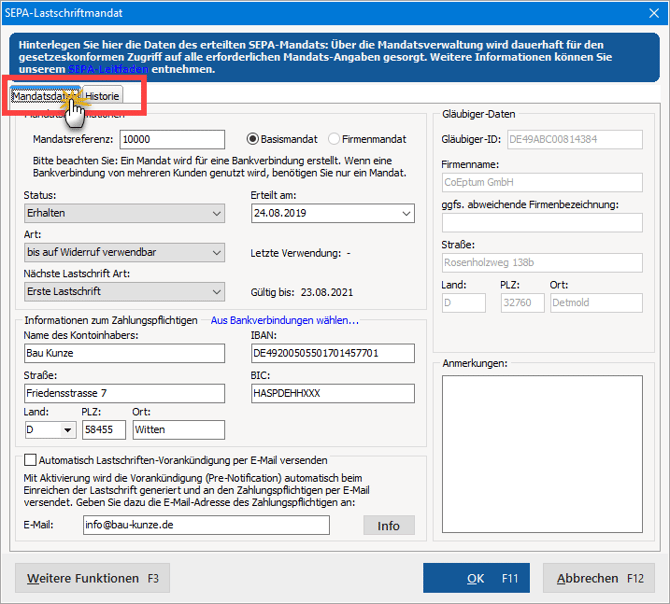Choose the Firmenmandat radio option
Viewport: 670px width, 604px height.
(334, 139)
